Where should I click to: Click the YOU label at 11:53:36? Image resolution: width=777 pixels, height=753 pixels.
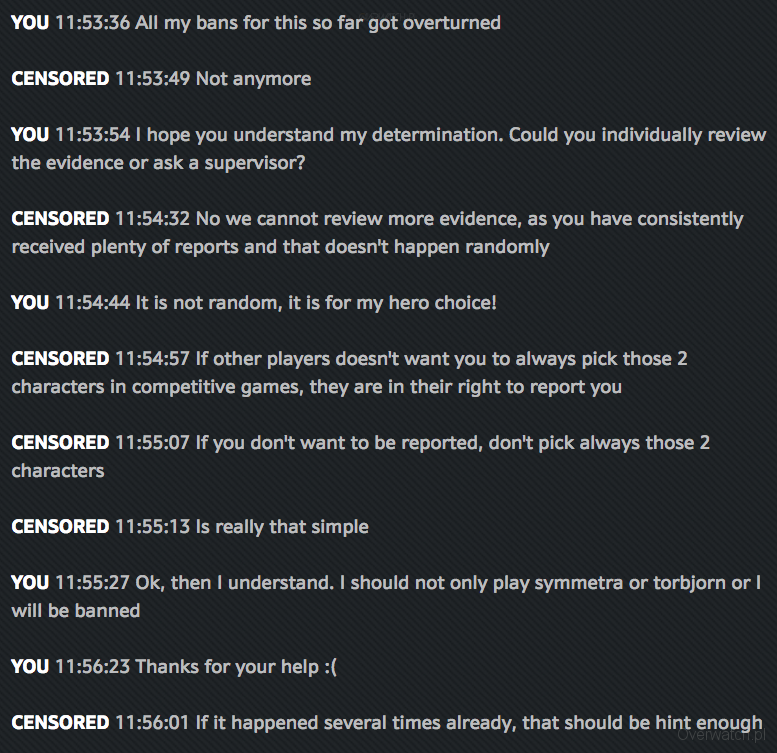coord(30,22)
